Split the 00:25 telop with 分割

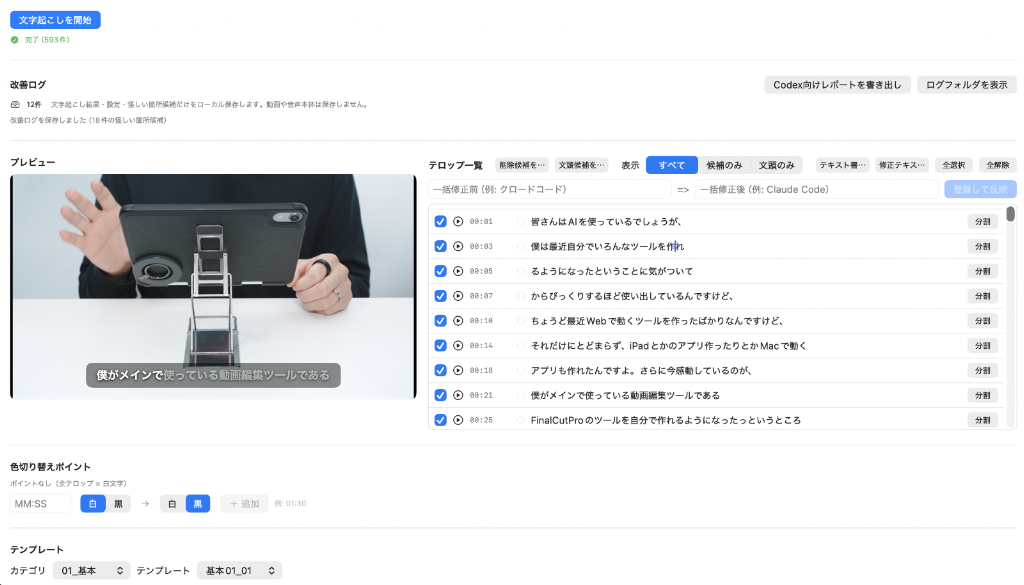point(982,420)
